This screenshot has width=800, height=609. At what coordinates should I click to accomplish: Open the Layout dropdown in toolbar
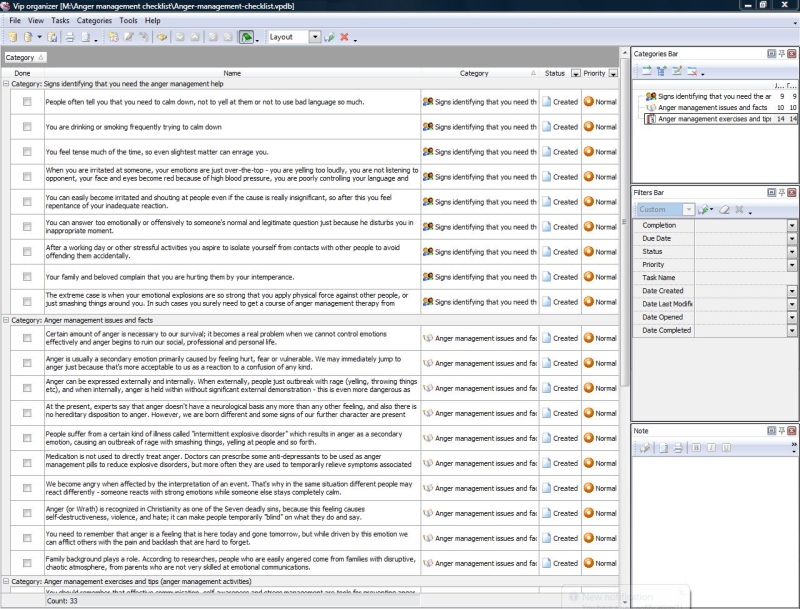[x=315, y=37]
